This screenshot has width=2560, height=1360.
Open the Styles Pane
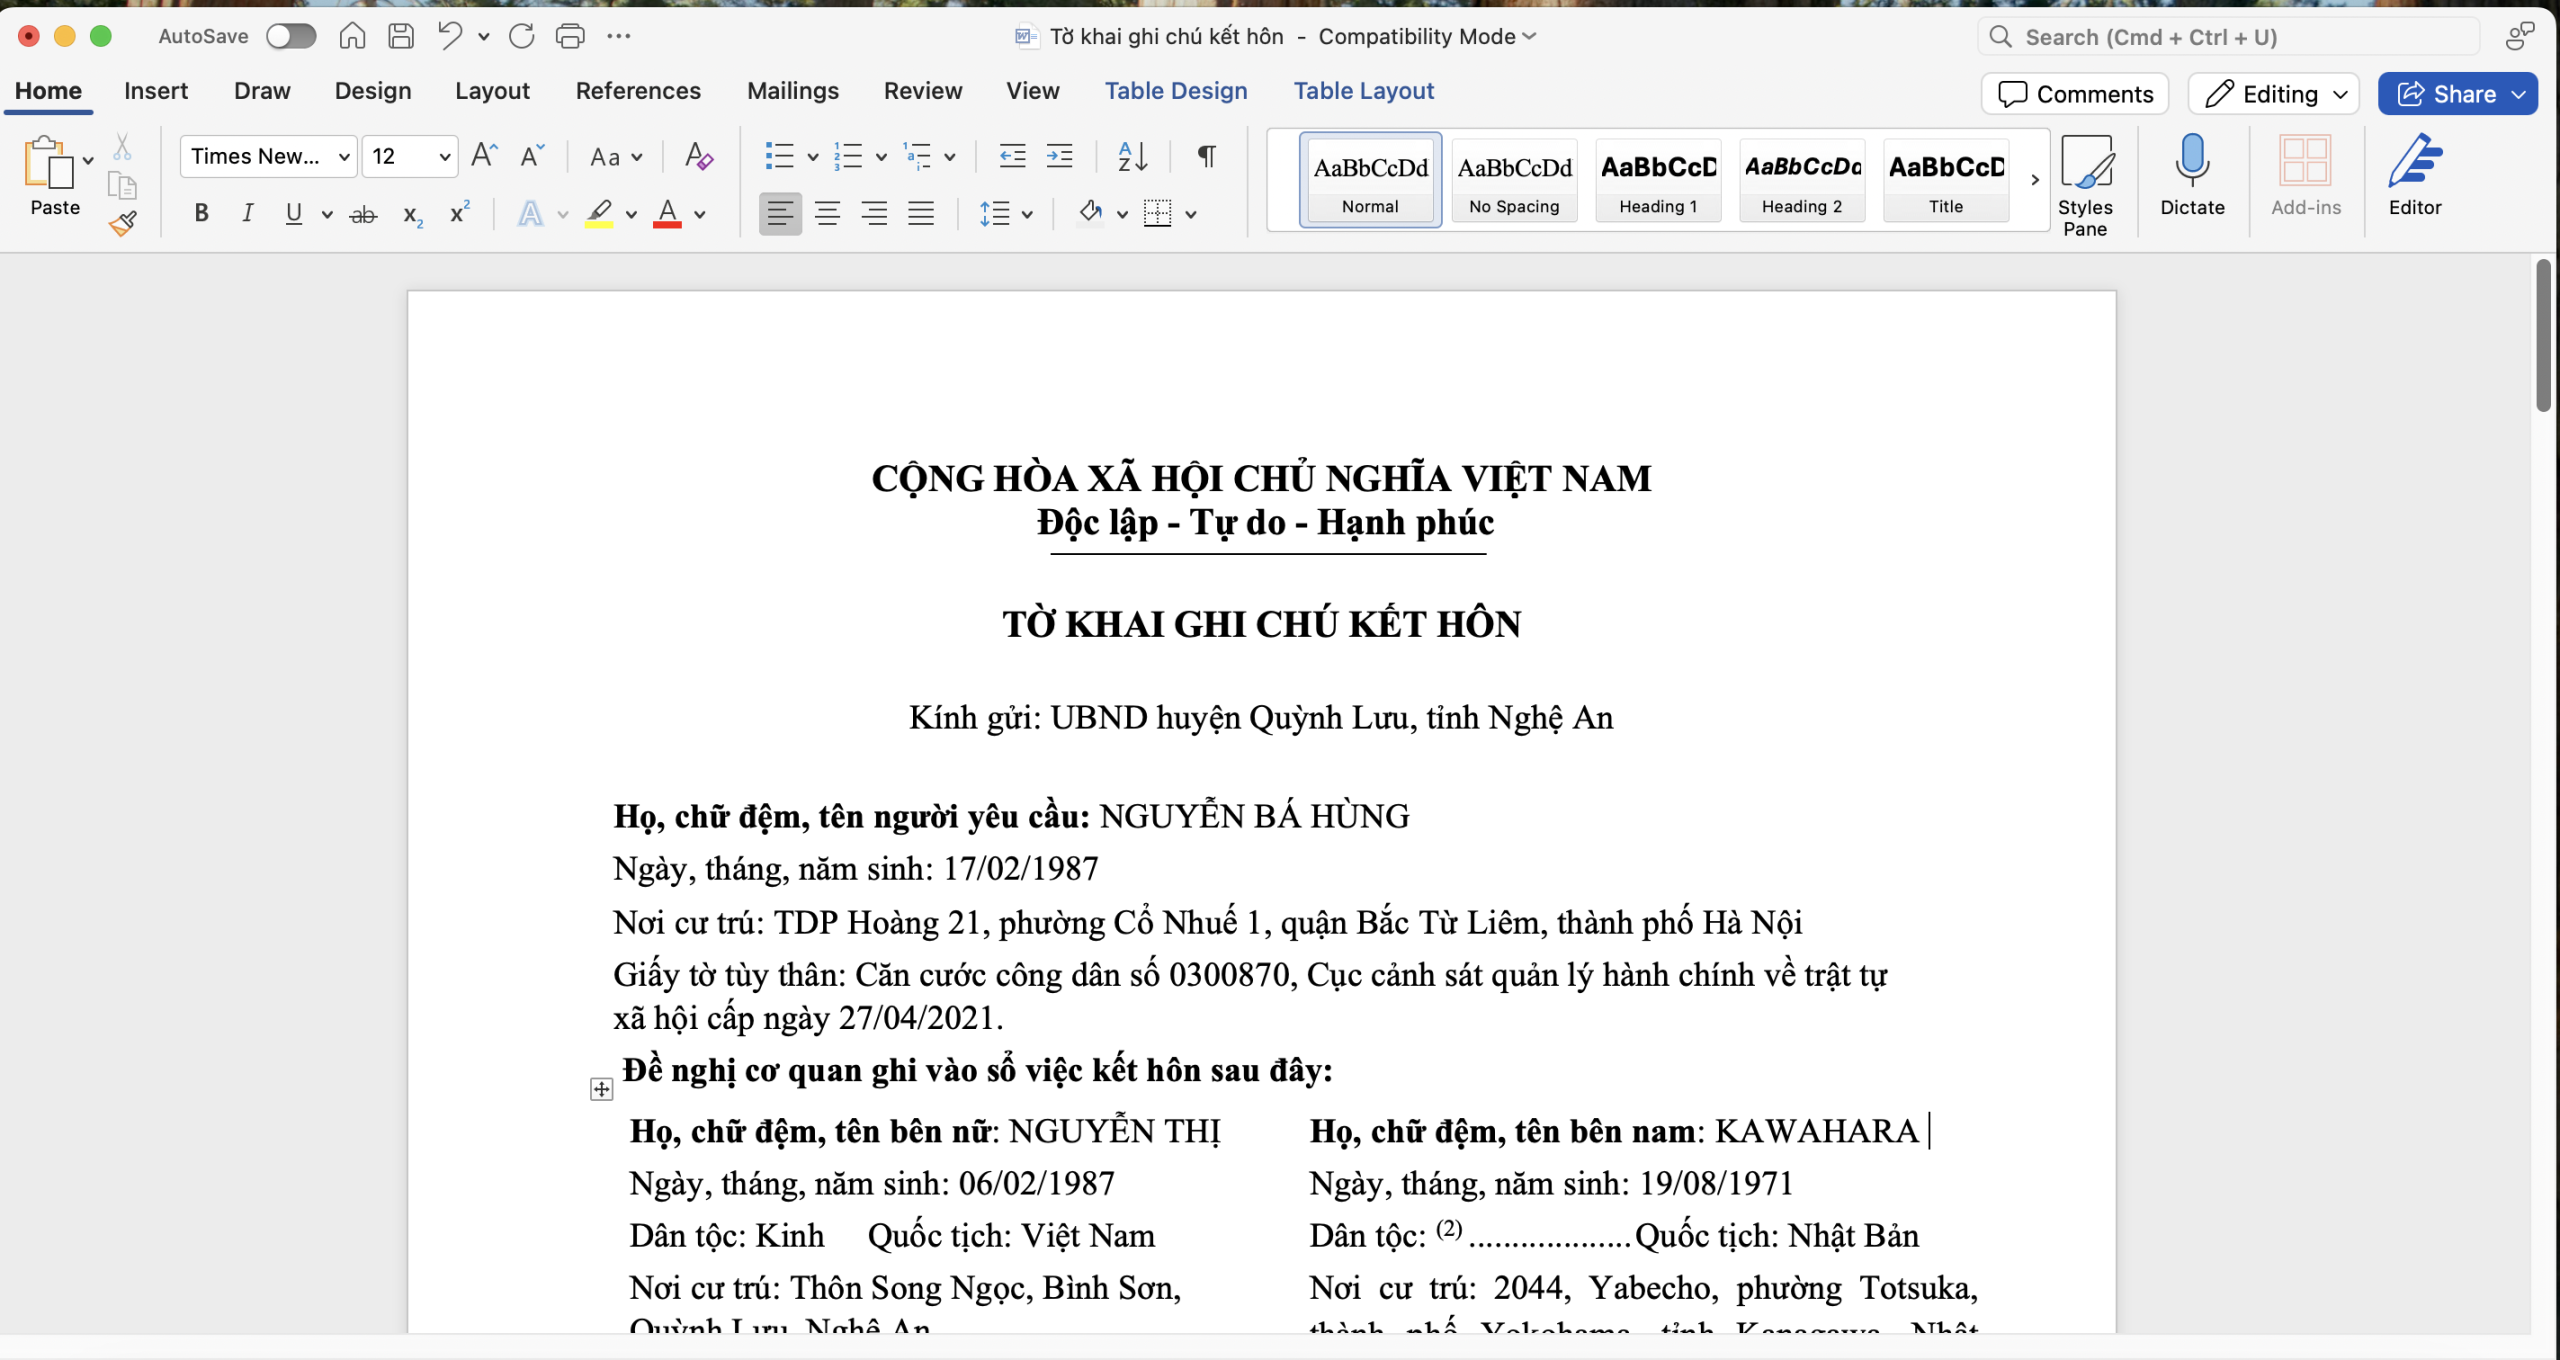[x=2085, y=185]
